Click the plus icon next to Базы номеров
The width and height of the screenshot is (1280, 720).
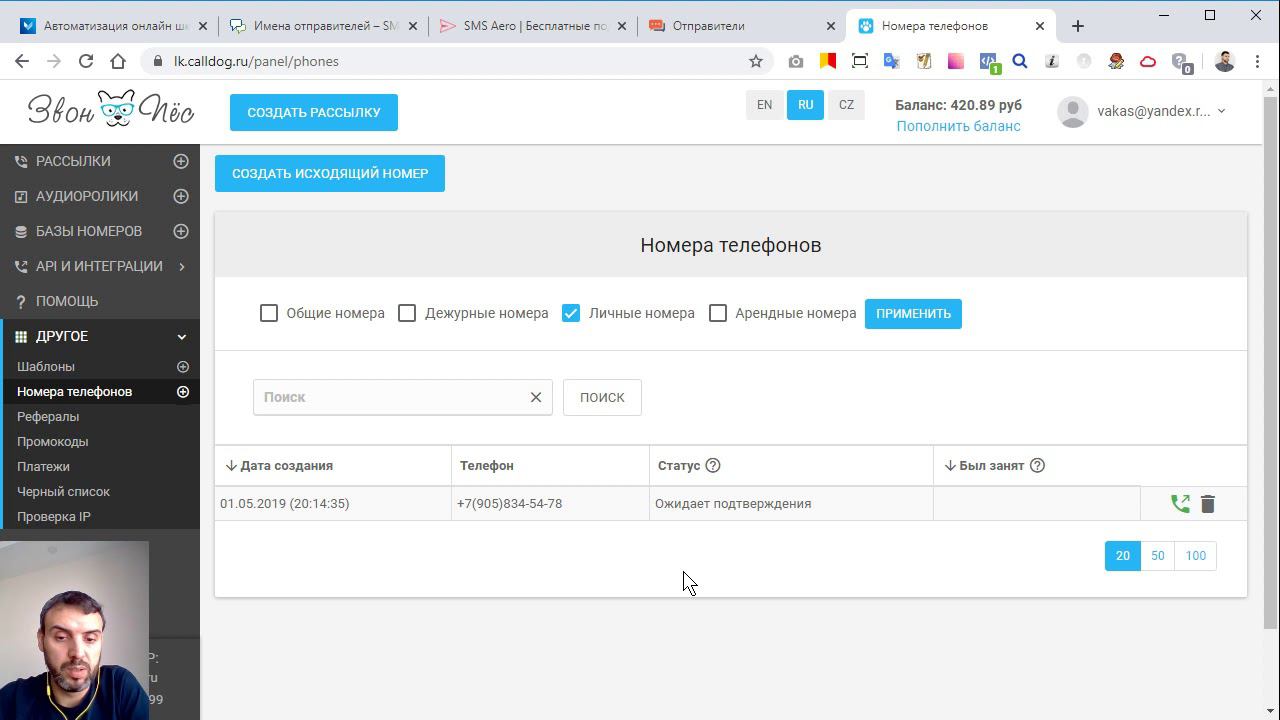coord(181,231)
